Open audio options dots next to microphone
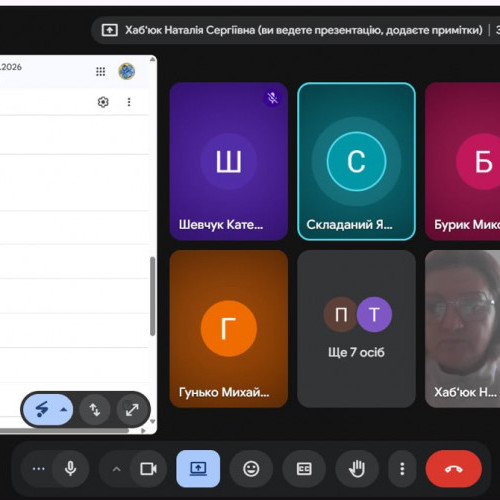Viewport: 500px width, 500px height. pyautogui.click(x=39, y=469)
